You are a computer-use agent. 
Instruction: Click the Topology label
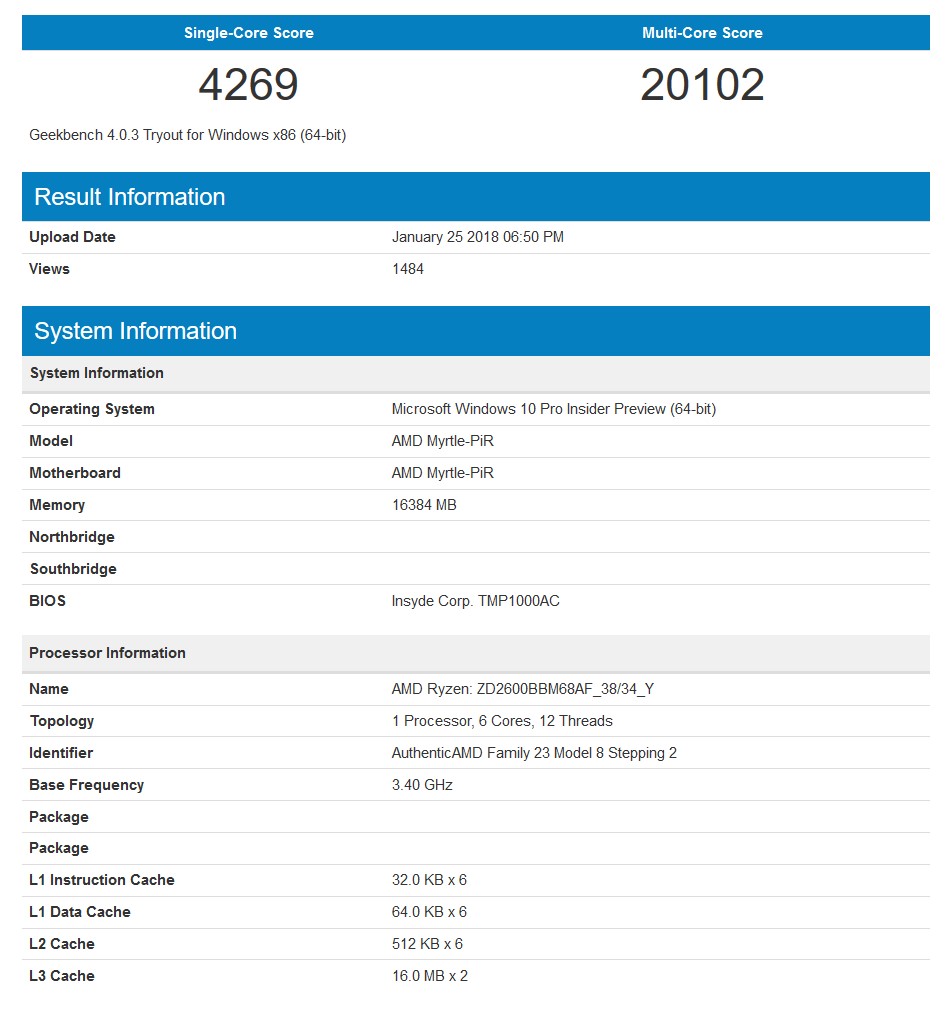tap(62, 721)
